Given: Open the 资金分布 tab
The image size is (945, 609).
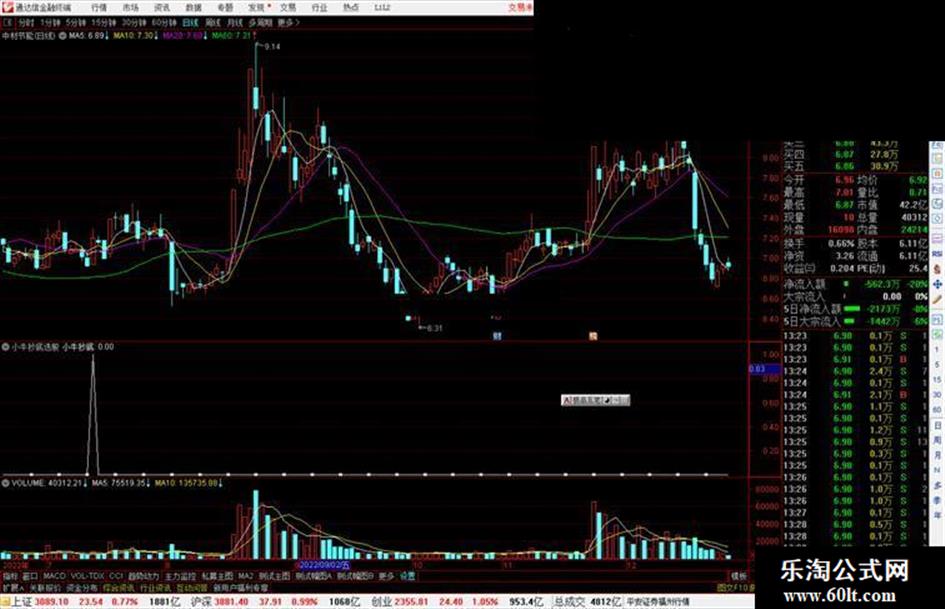Looking at the screenshot, I should point(82,587).
